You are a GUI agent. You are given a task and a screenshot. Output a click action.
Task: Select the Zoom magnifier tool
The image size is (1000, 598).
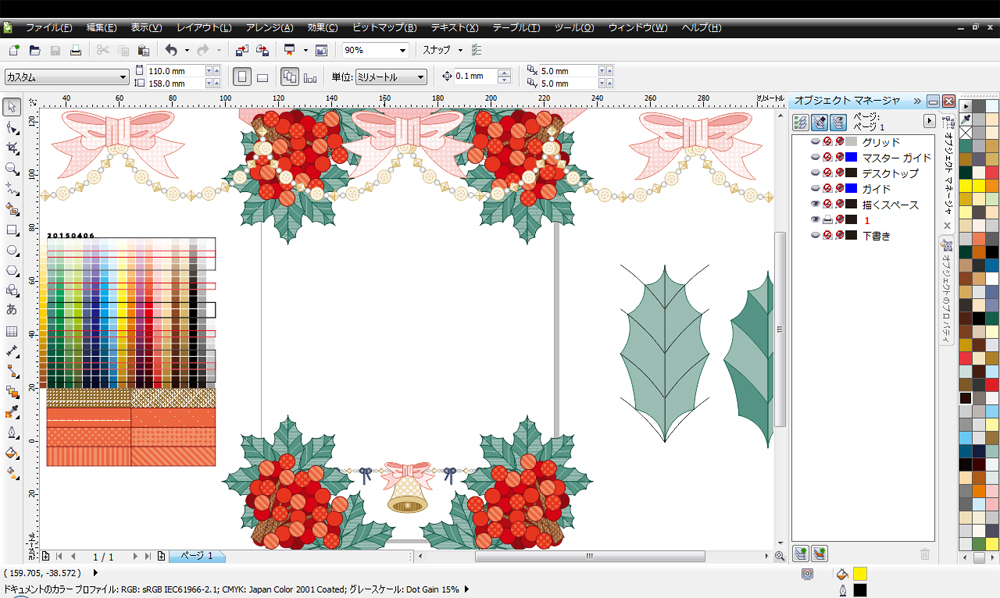[x=12, y=168]
